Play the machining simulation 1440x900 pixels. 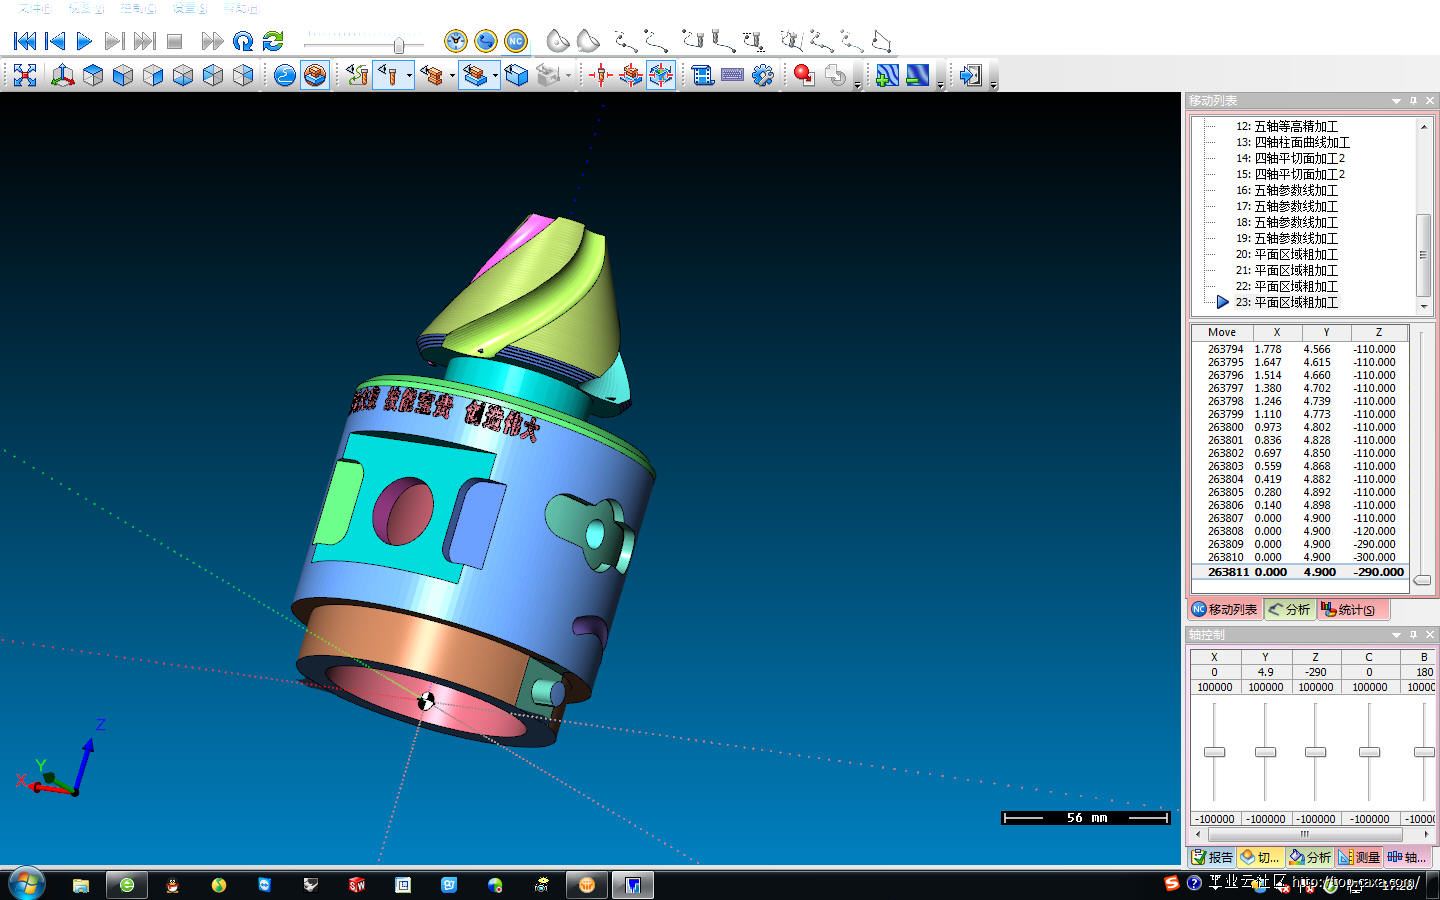coord(84,41)
